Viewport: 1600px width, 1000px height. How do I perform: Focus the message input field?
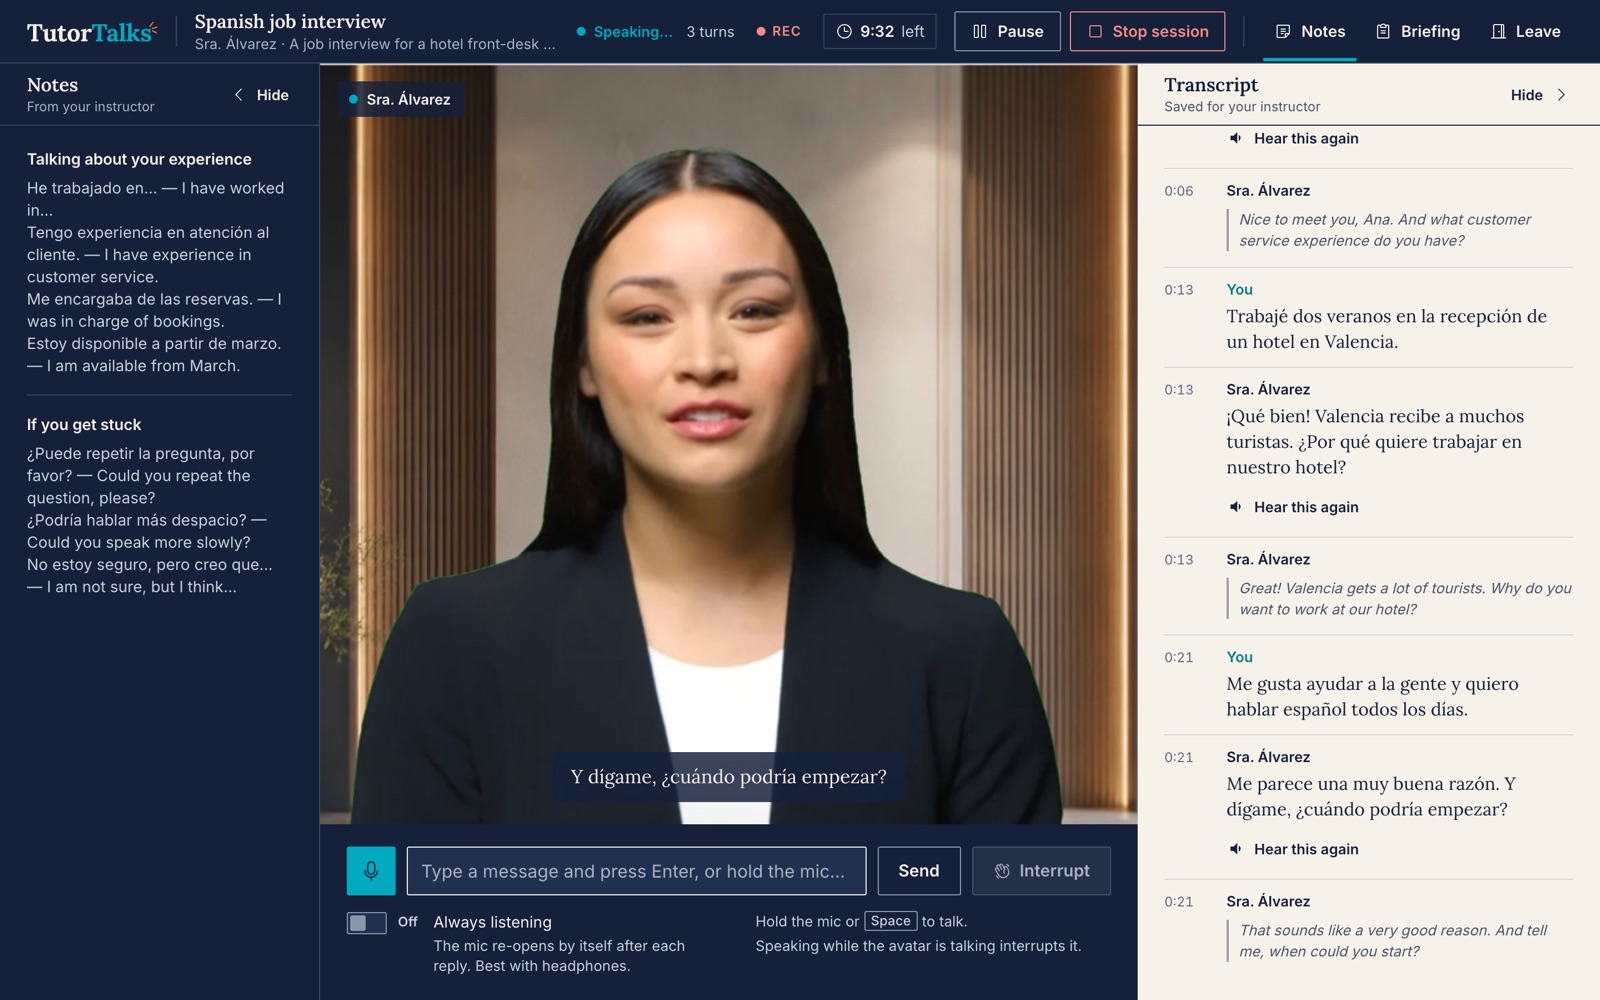click(x=636, y=871)
